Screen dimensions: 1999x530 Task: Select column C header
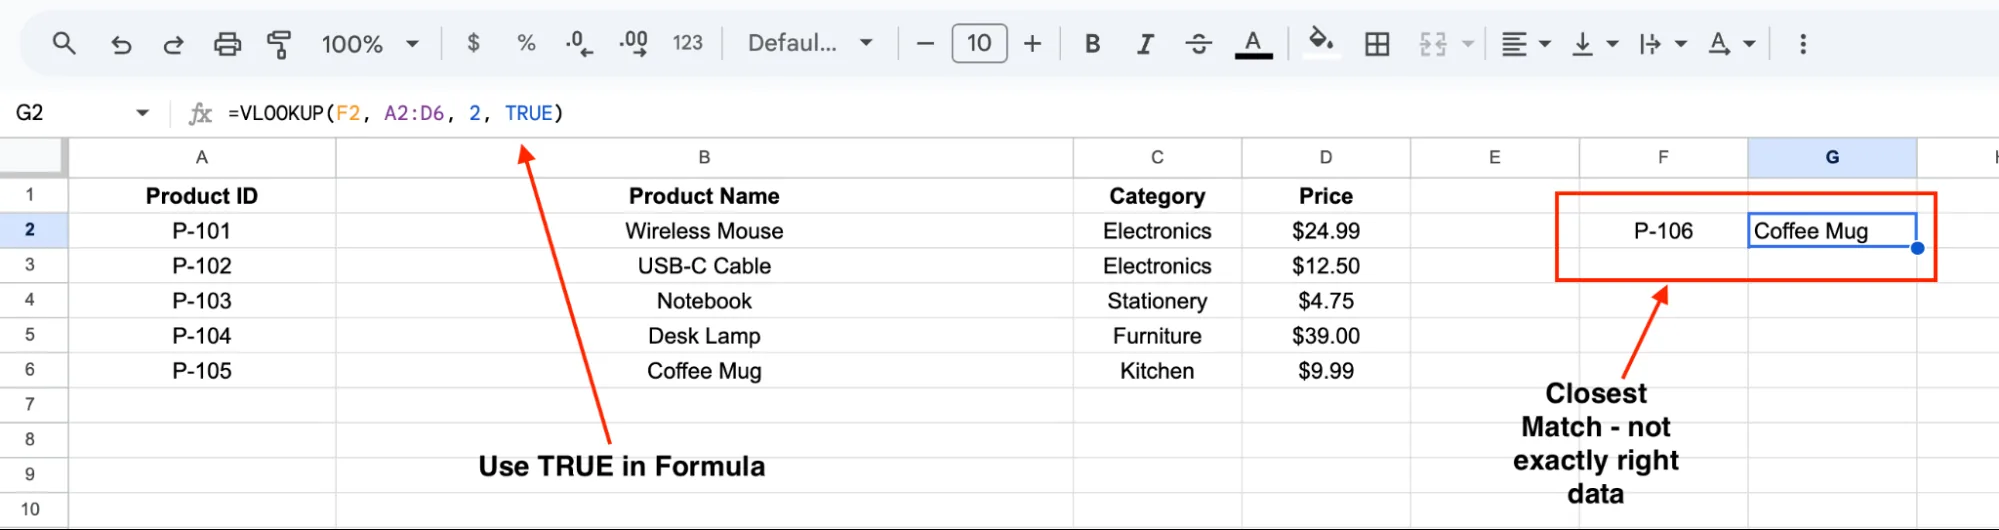(1157, 157)
